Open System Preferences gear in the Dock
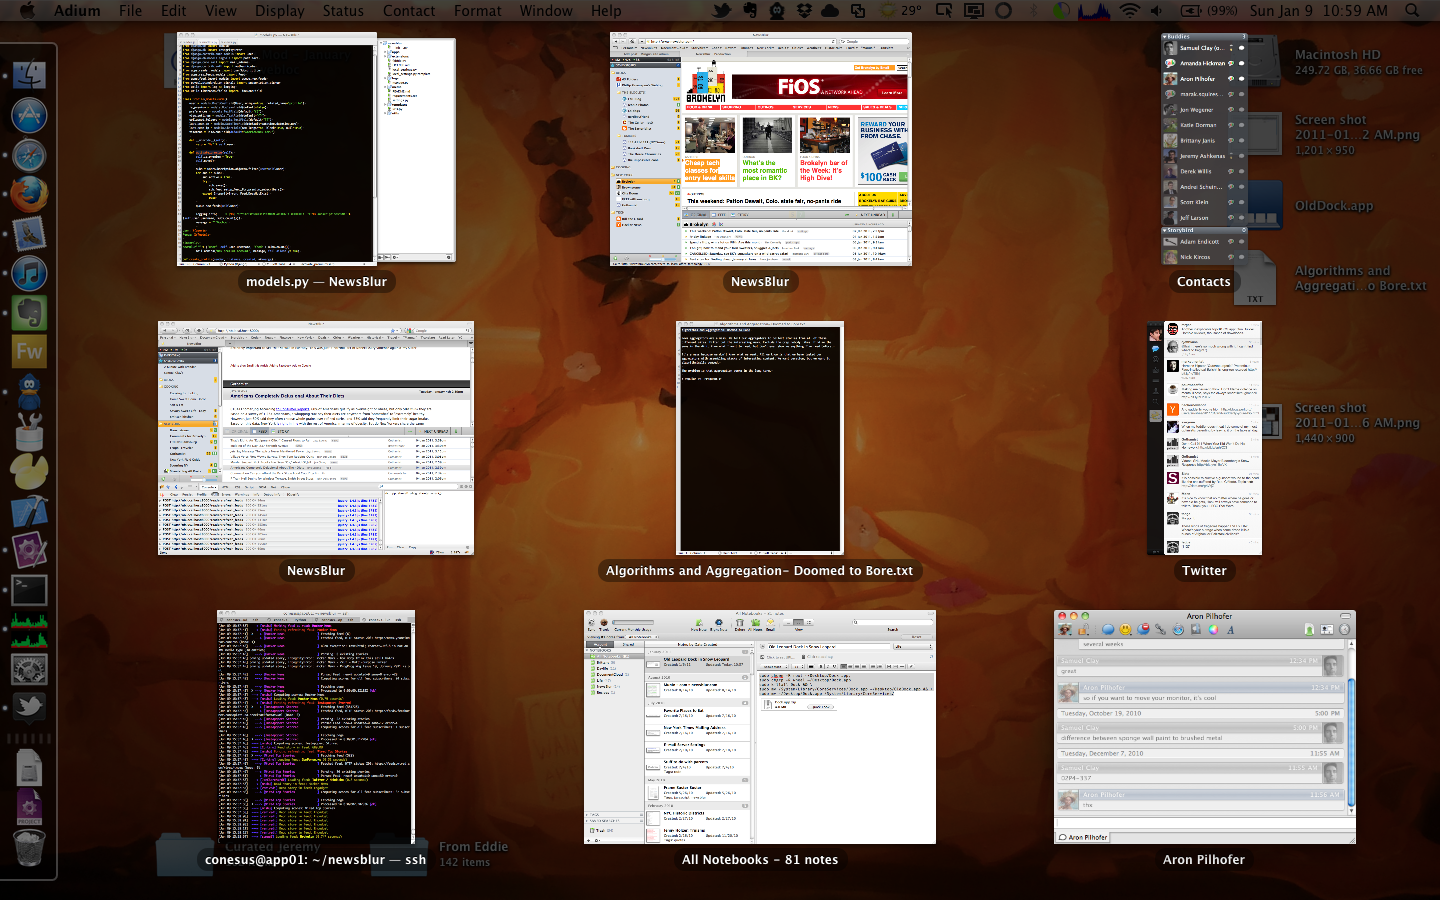Image resolution: width=1440 pixels, height=900 pixels. (x=29, y=668)
